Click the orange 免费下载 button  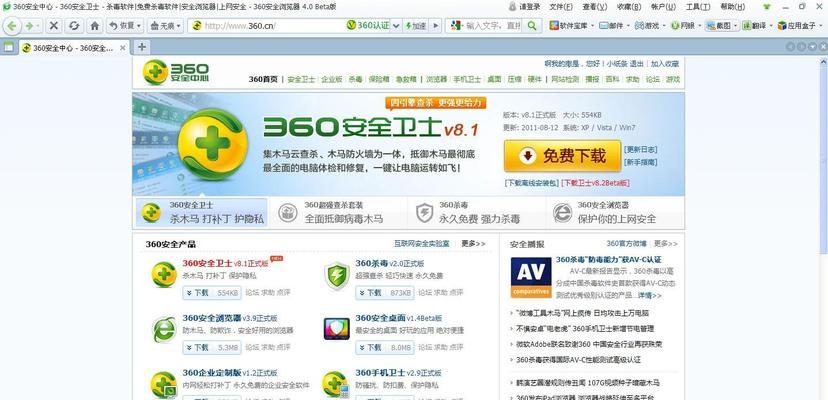click(x=562, y=156)
